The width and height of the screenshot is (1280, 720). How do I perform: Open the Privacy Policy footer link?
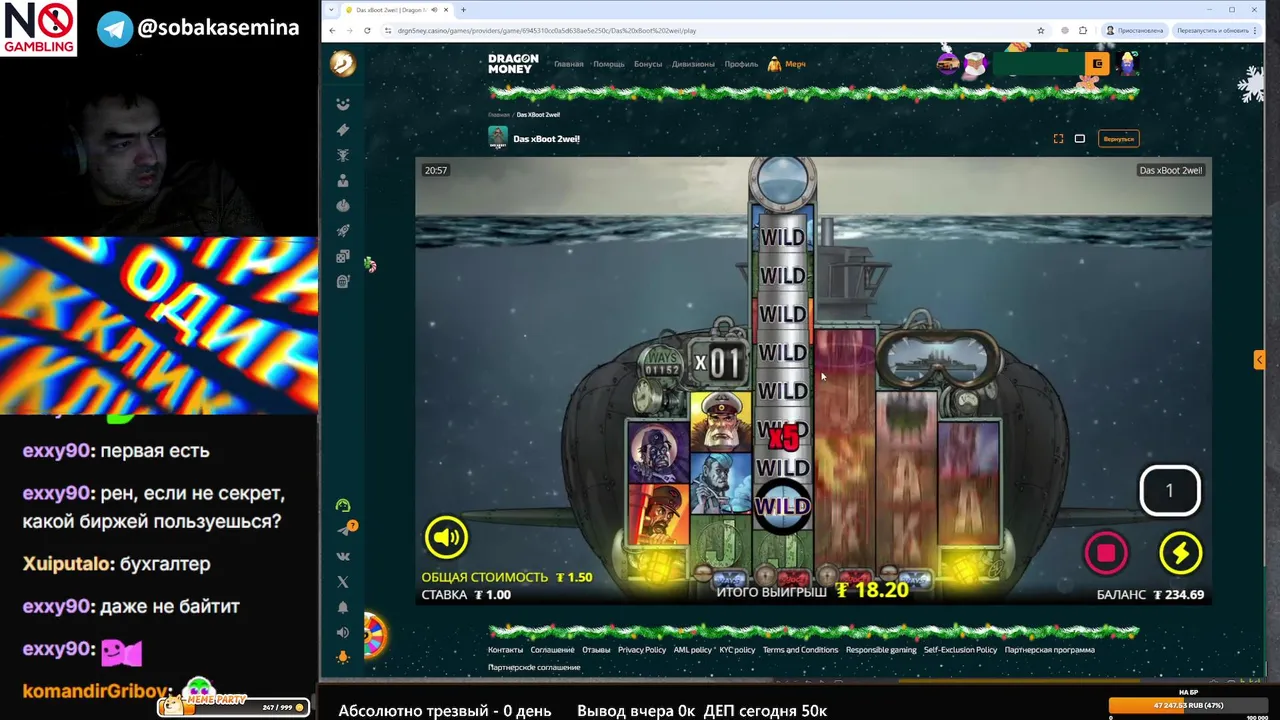point(642,650)
